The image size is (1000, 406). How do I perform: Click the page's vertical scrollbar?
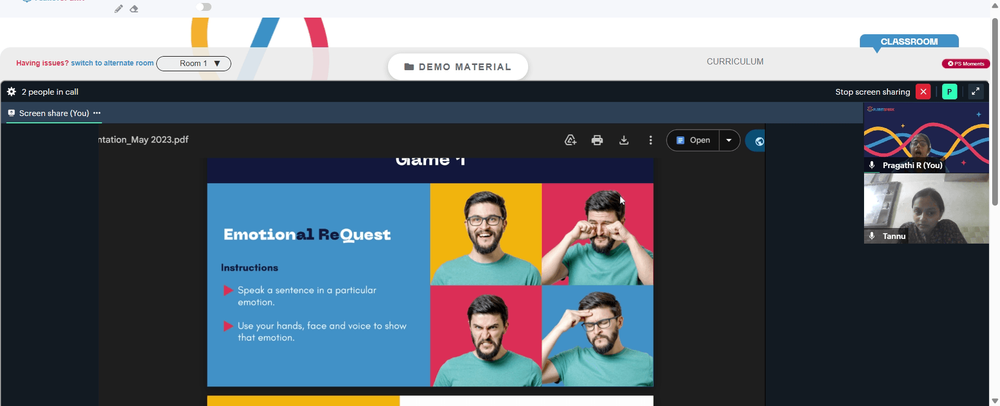[995, 112]
